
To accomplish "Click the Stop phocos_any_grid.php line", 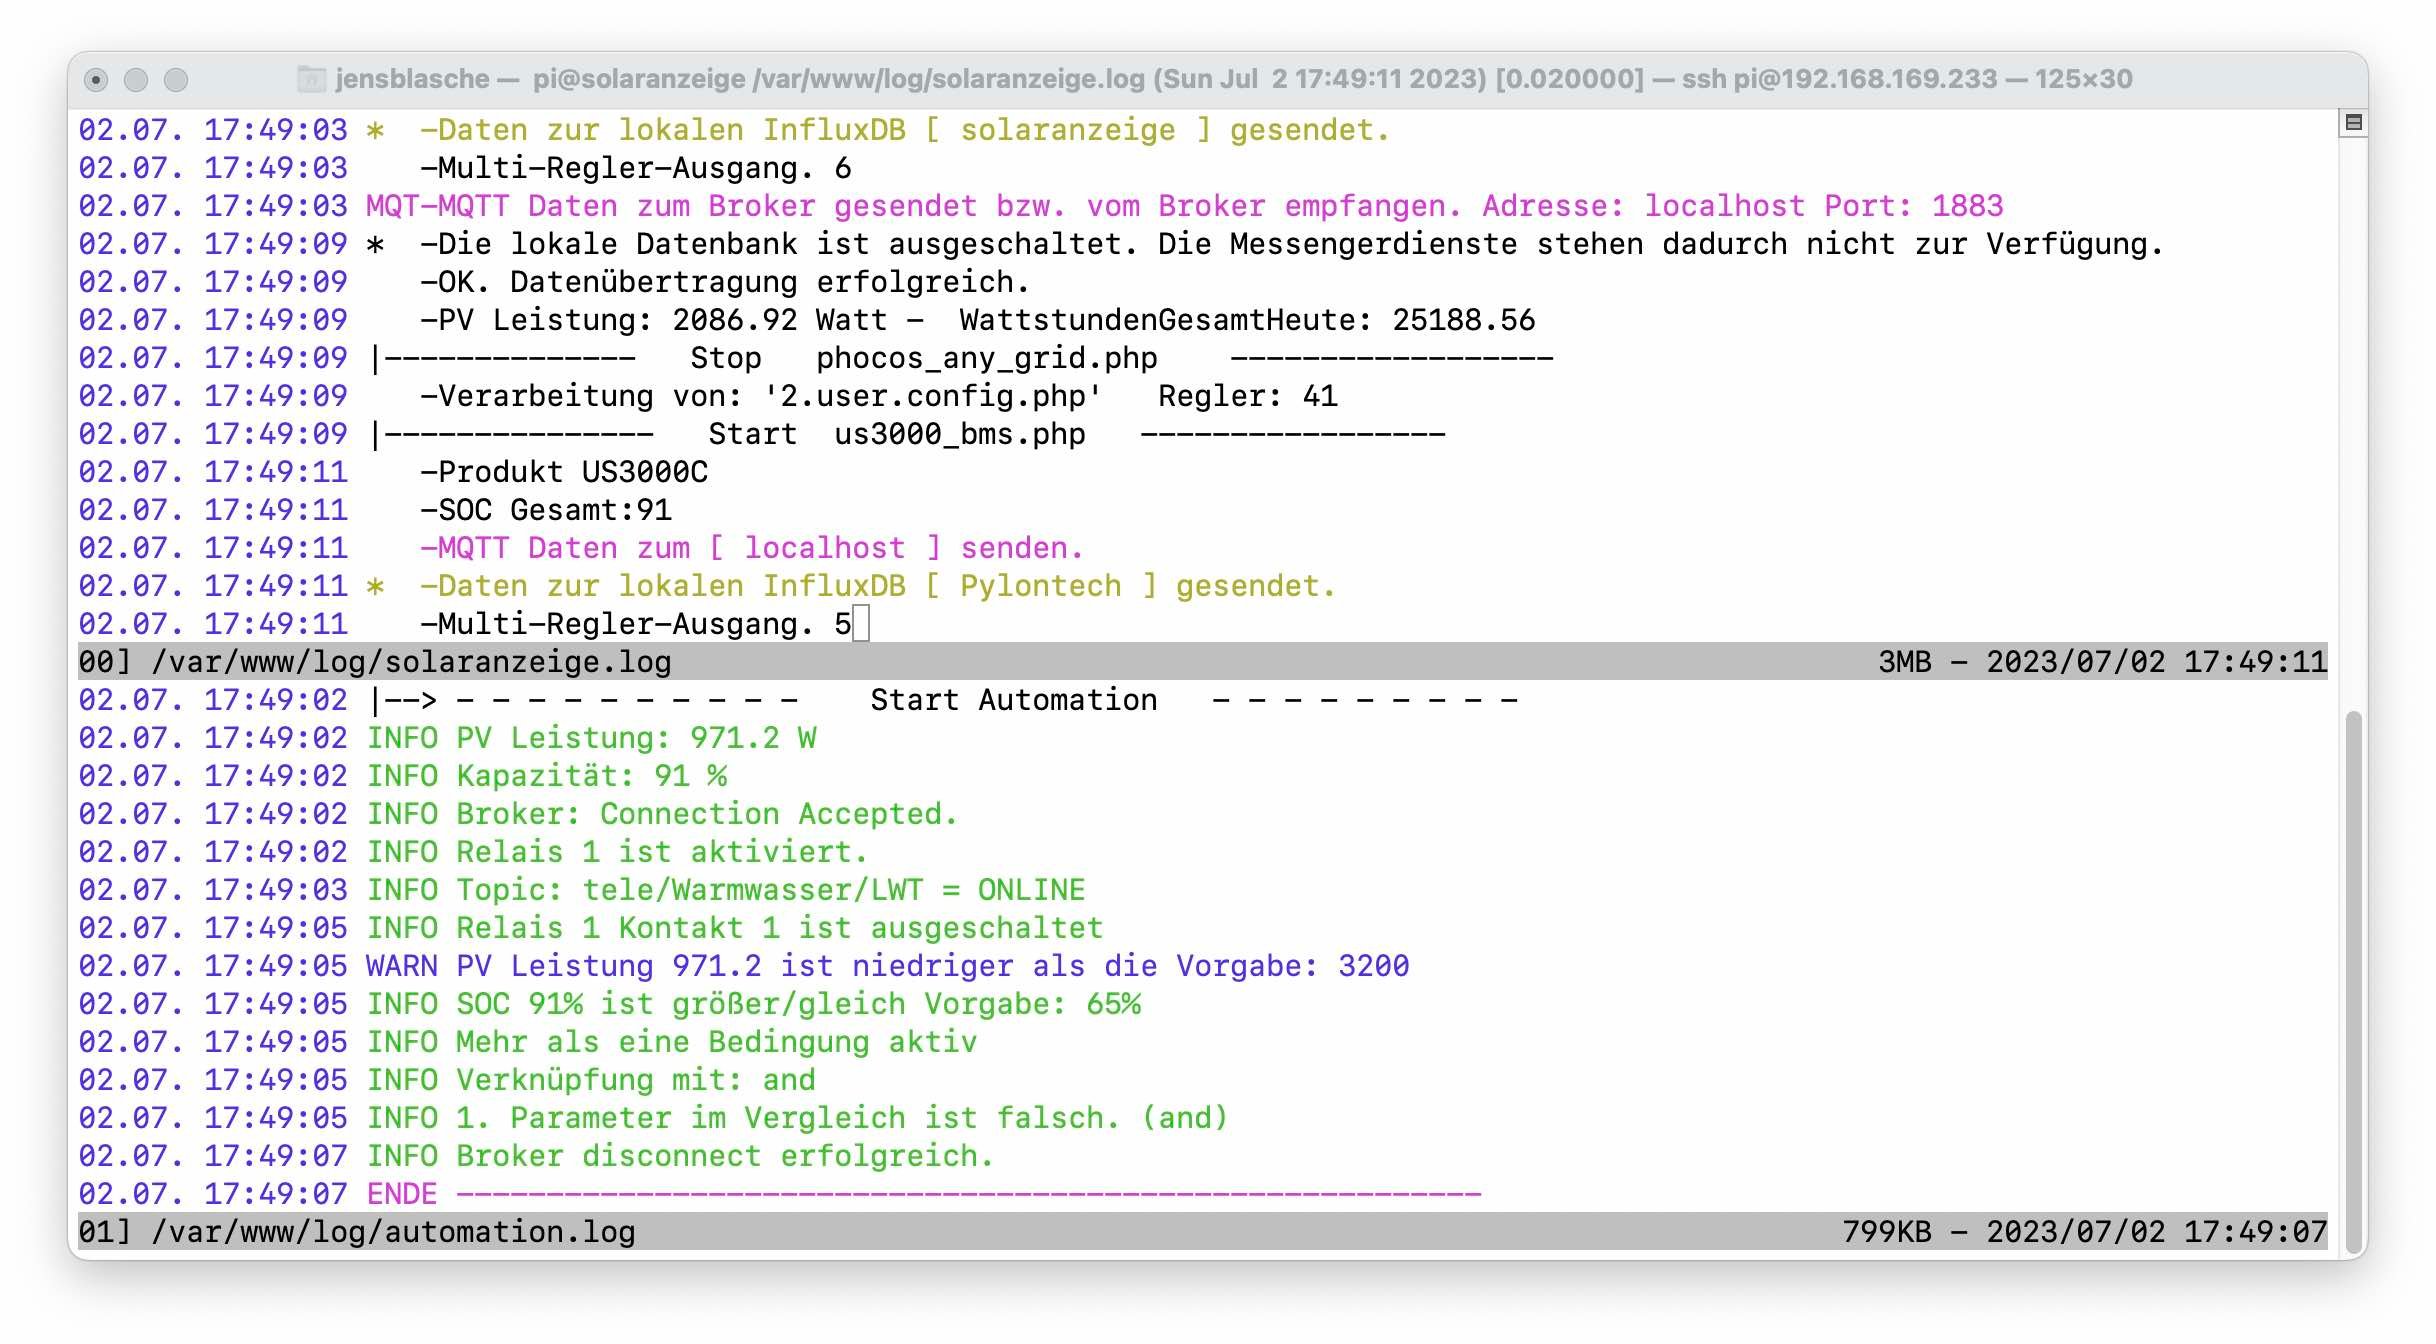I will (922, 358).
